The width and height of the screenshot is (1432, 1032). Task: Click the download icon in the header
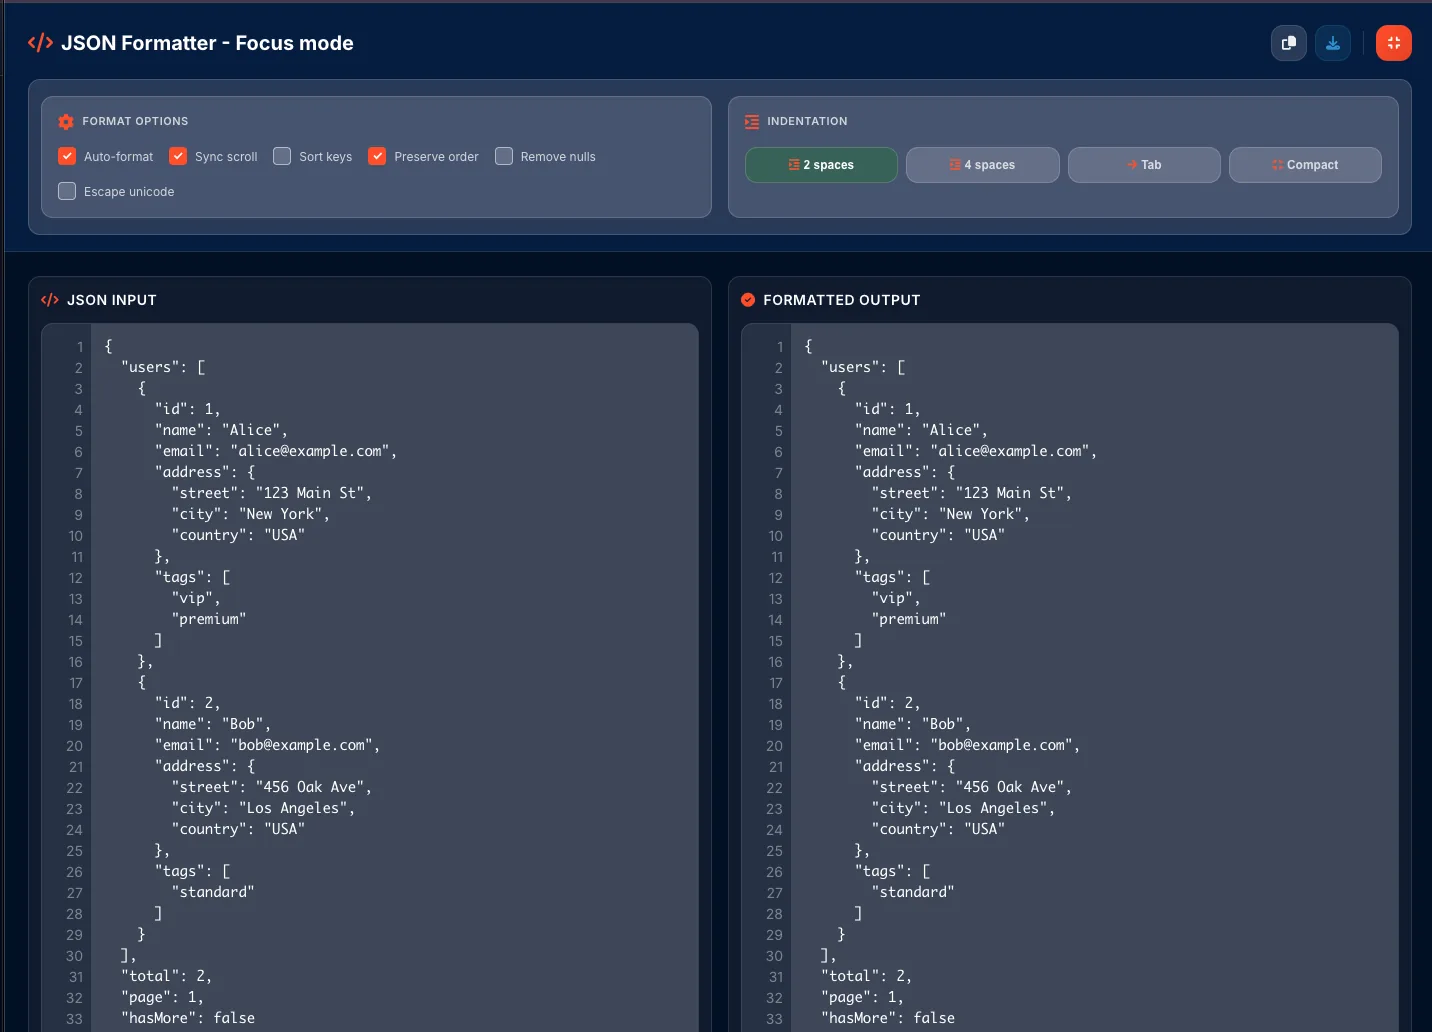pos(1333,43)
